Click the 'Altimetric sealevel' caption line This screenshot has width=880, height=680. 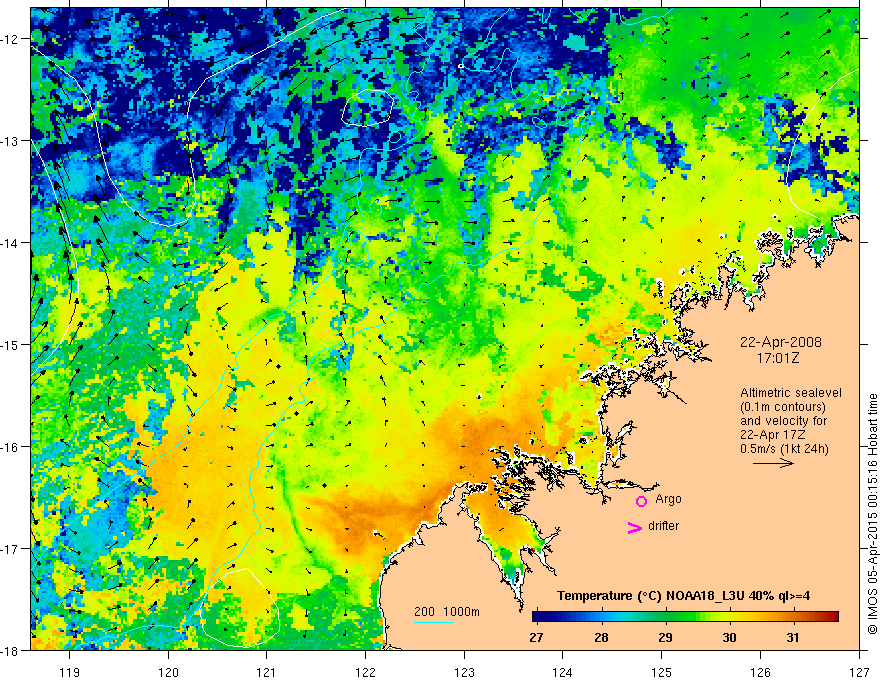[x=791, y=393]
